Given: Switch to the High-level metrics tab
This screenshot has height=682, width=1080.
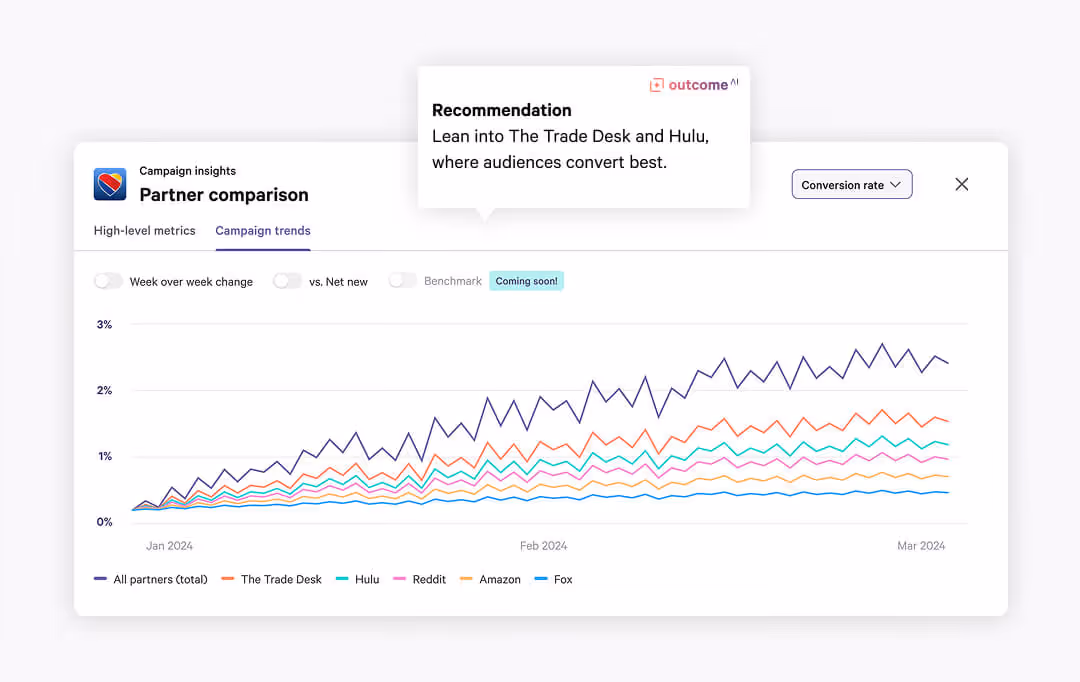Looking at the screenshot, I should [x=144, y=230].
